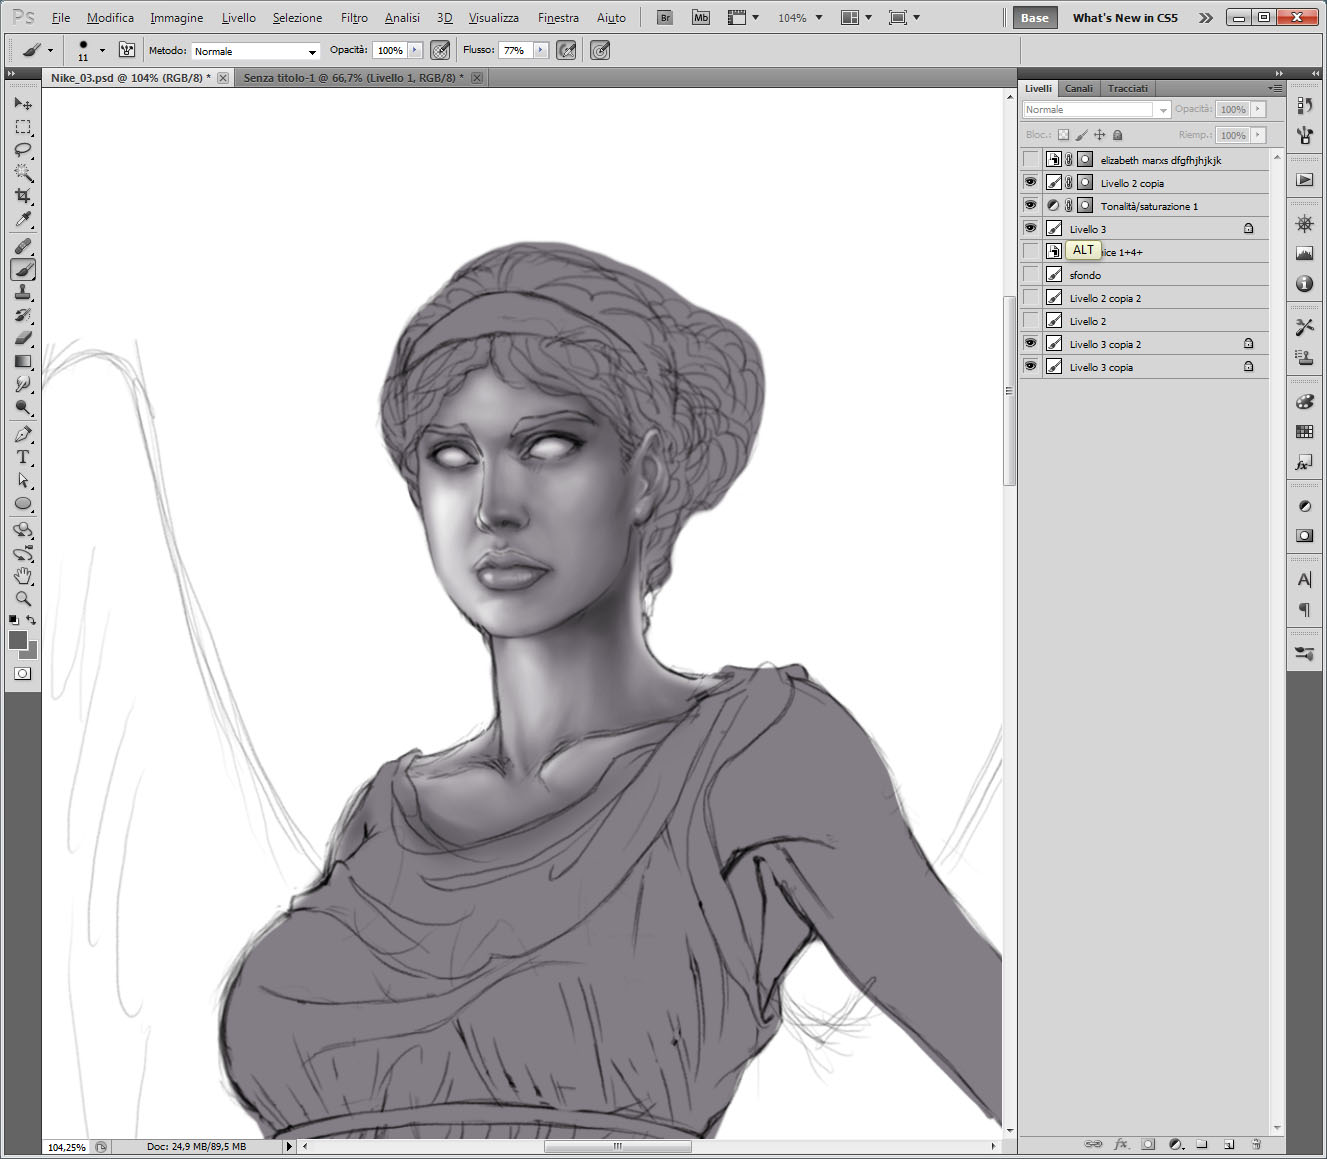The width and height of the screenshot is (1327, 1159).
Task: Switch to the Canali tab
Action: (x=1079, y=88)
